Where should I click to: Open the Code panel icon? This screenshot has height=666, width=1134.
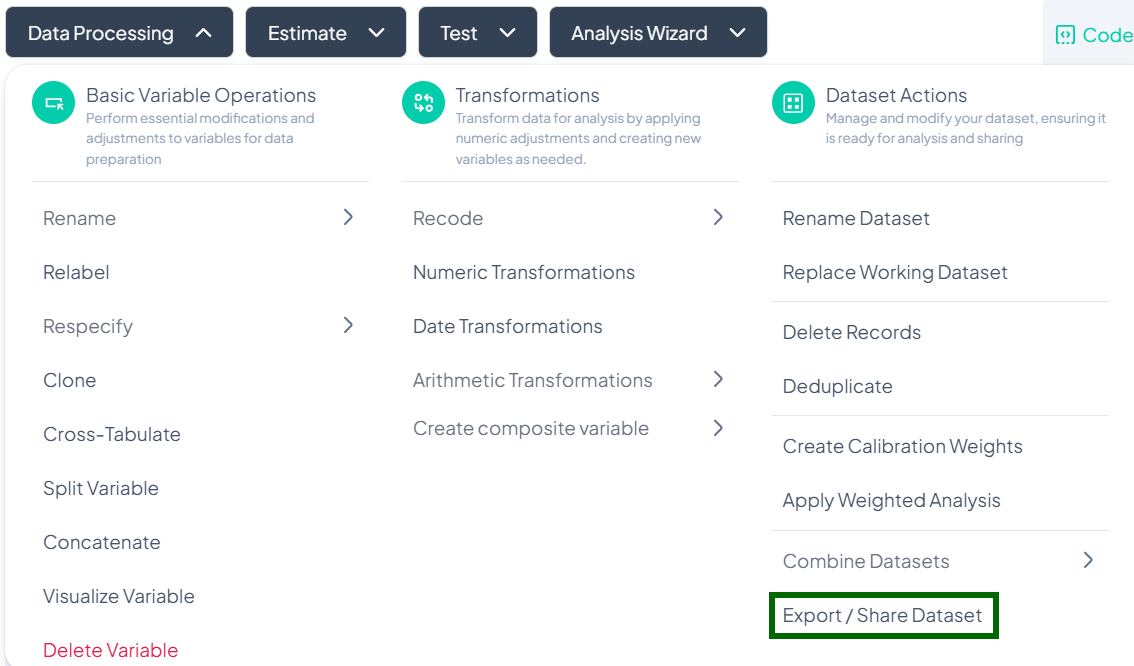tap(1065, 35)
